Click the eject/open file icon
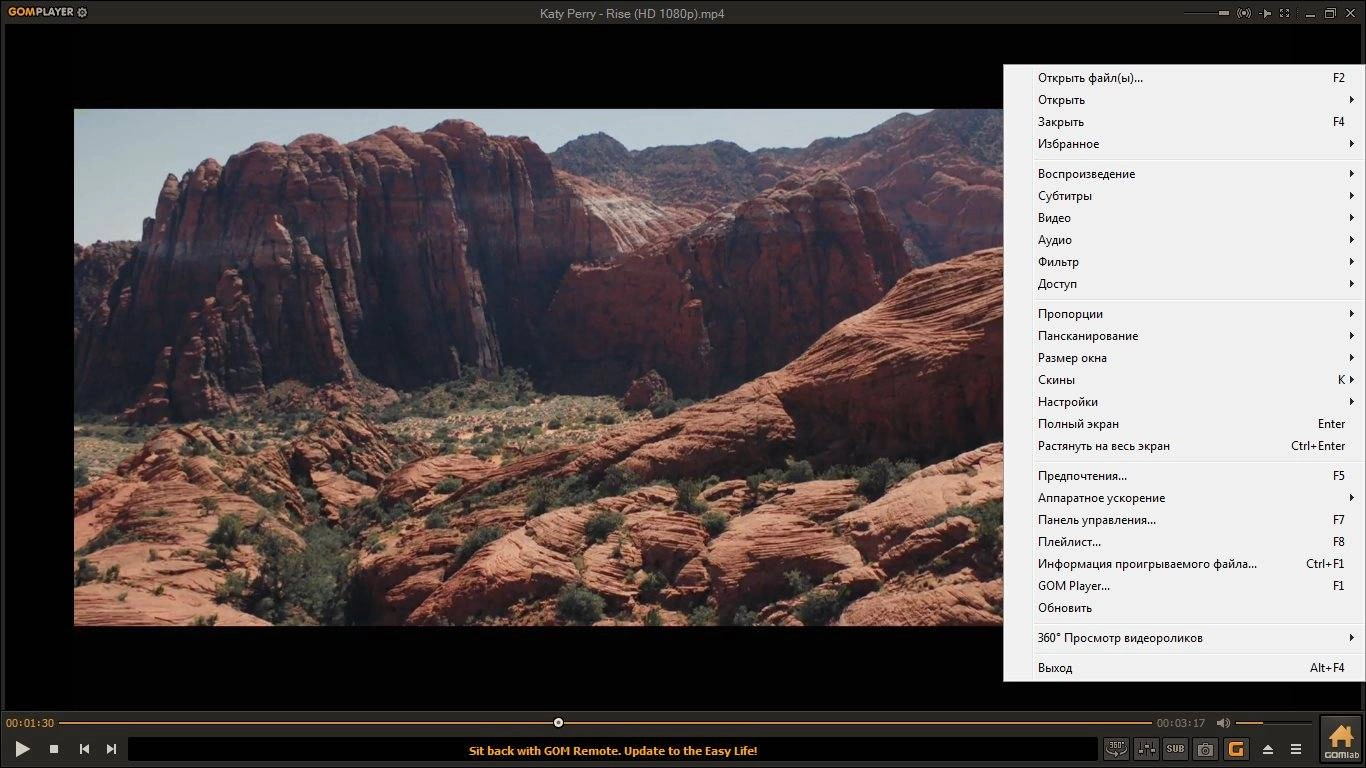This screenshot has width=1366, height=768. pyautogui.click(x=1268, y=749)
